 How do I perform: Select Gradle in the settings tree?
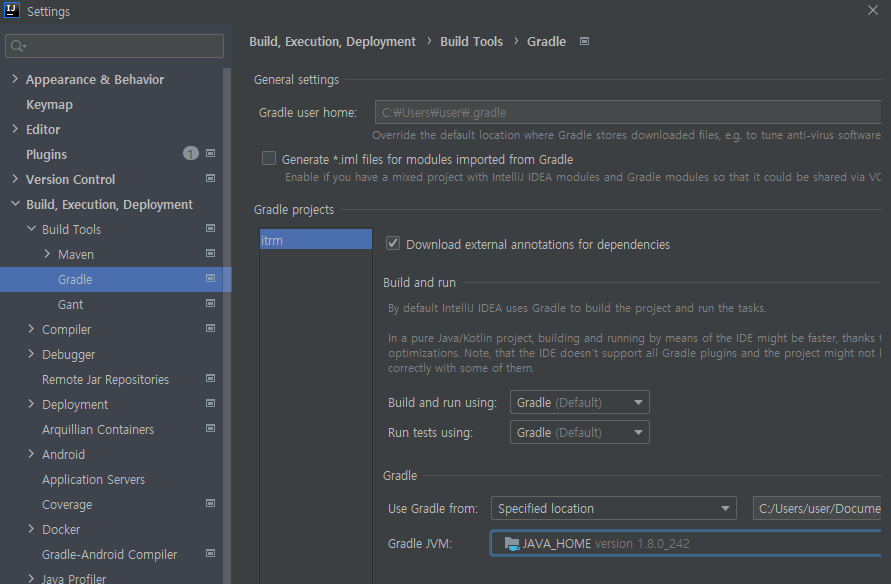[x=75, y=280]
